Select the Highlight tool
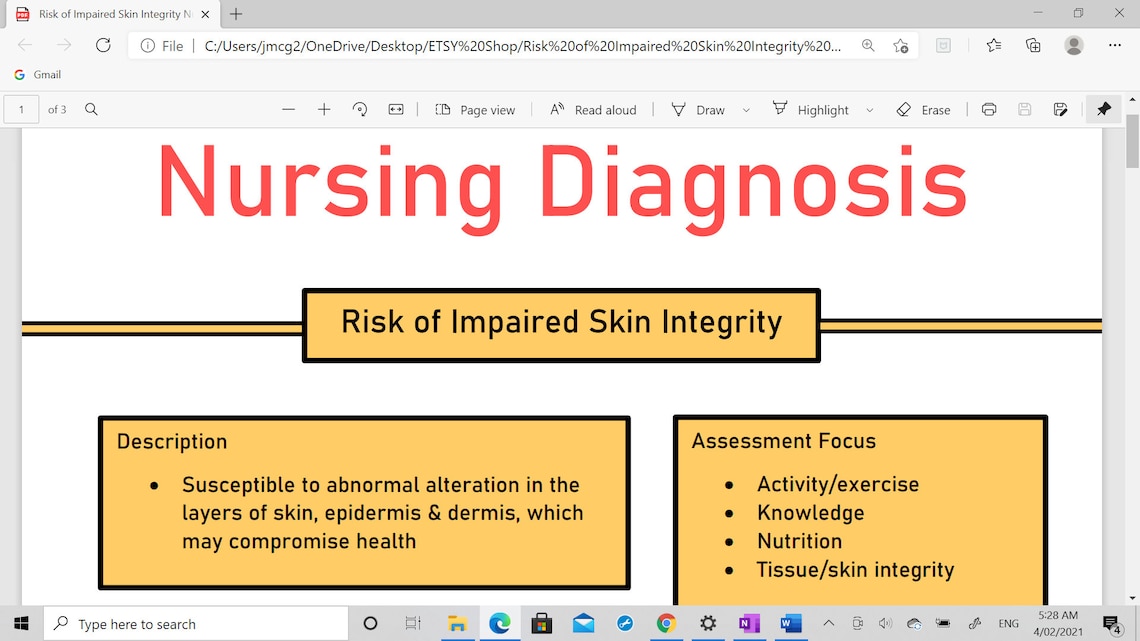The image size is (1140, 641). tap(812, 109)
